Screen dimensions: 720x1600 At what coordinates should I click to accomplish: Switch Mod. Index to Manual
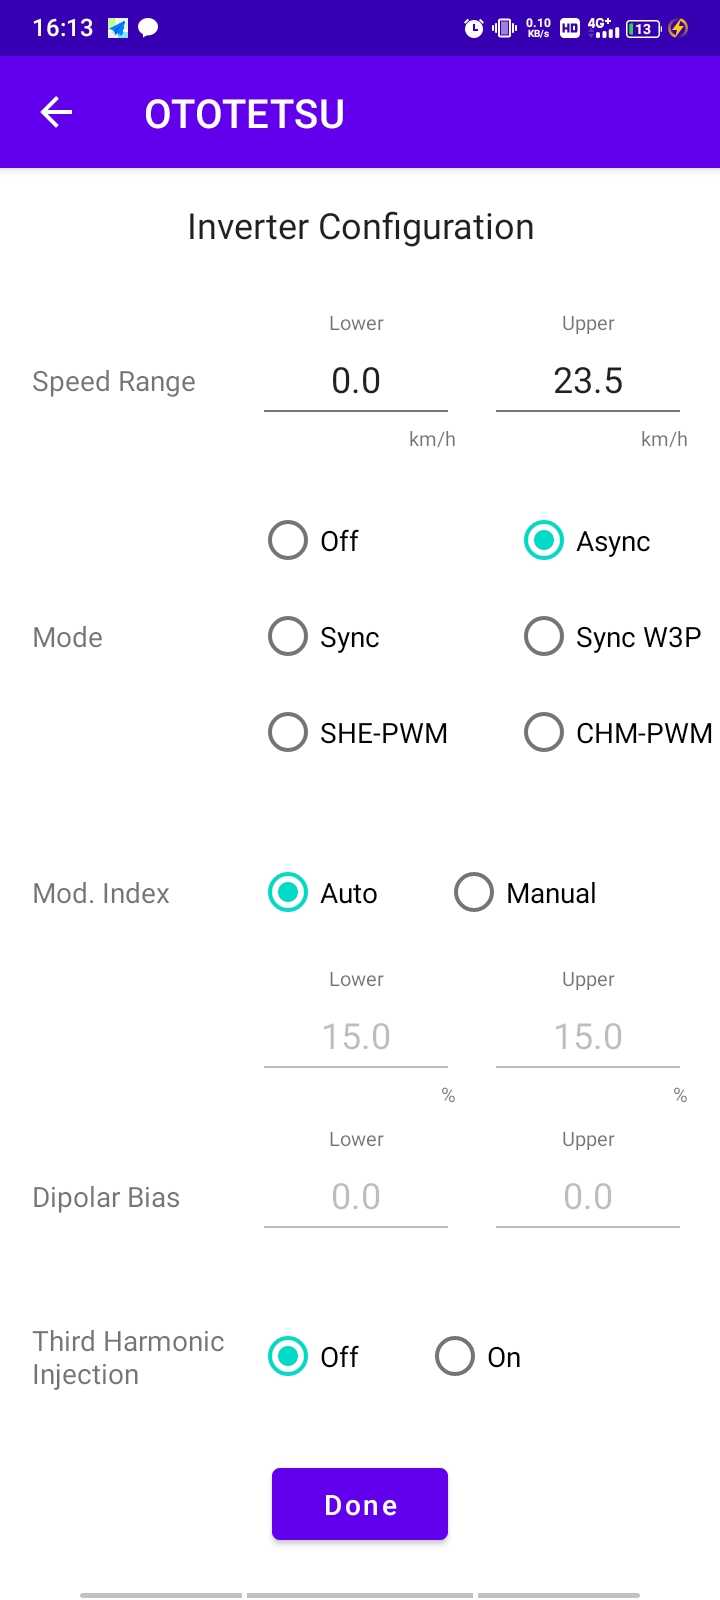474,893
